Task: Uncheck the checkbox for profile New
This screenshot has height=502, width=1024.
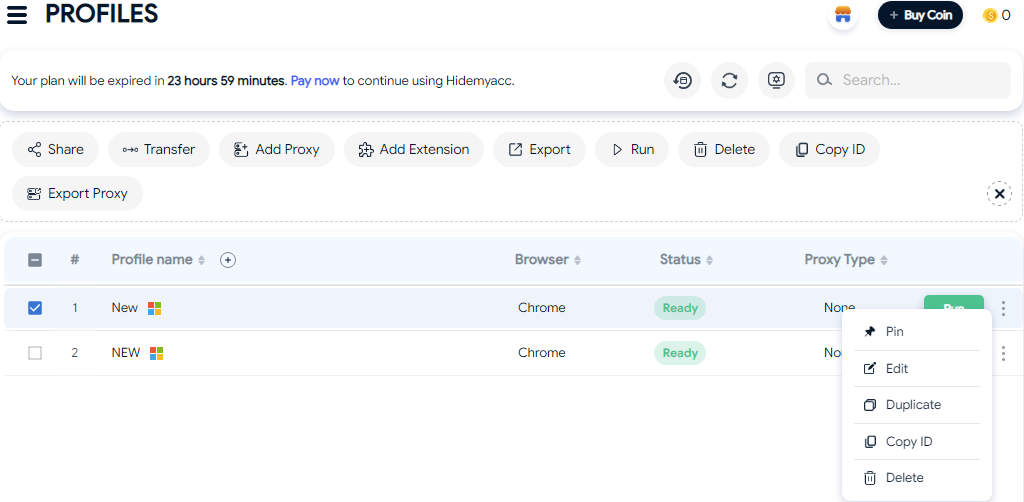Action: [35, 307]
